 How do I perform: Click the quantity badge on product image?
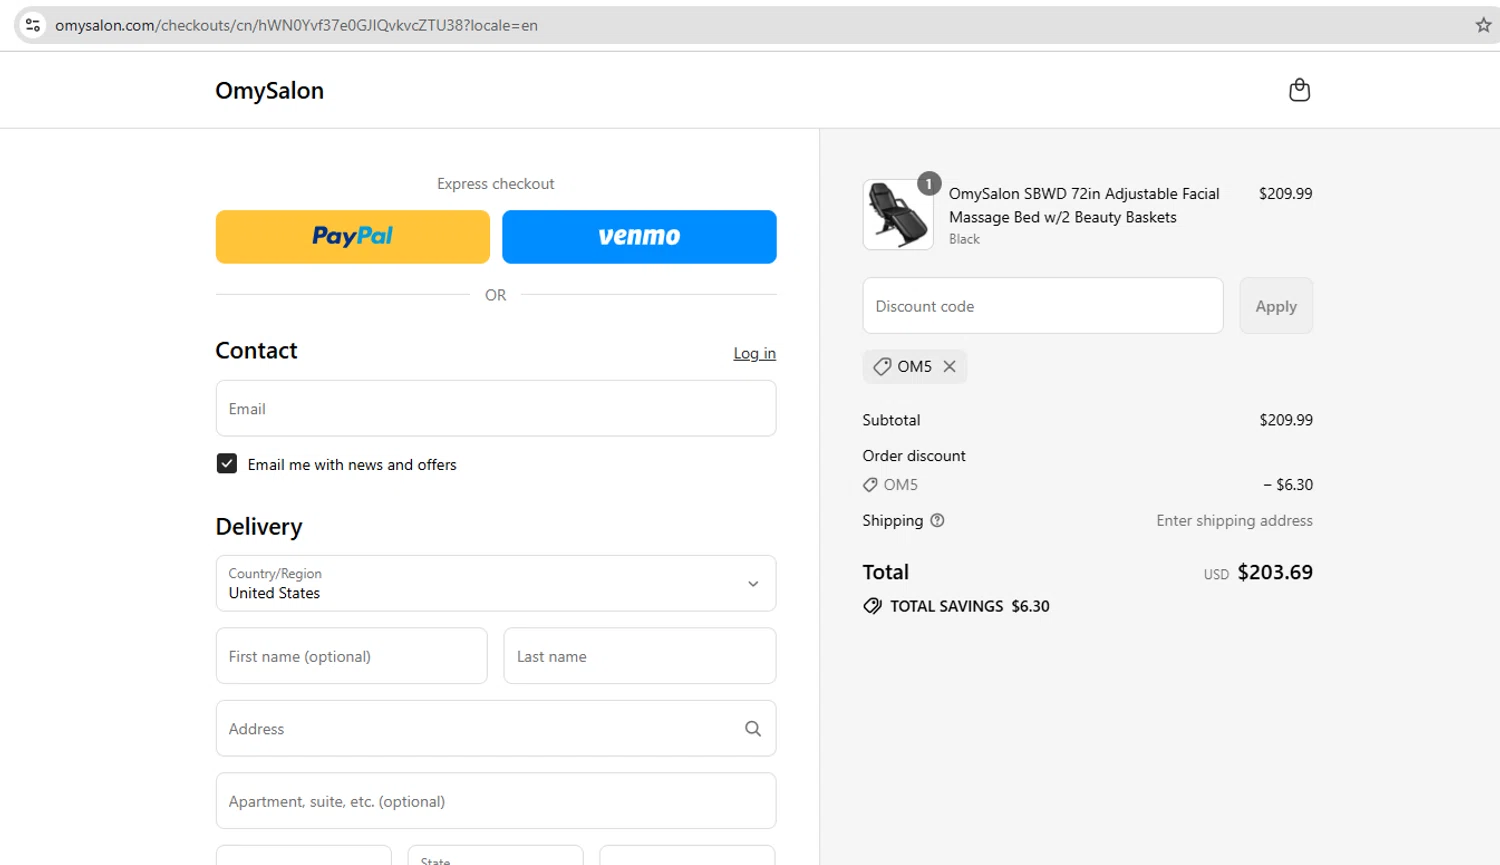[929, 184]
